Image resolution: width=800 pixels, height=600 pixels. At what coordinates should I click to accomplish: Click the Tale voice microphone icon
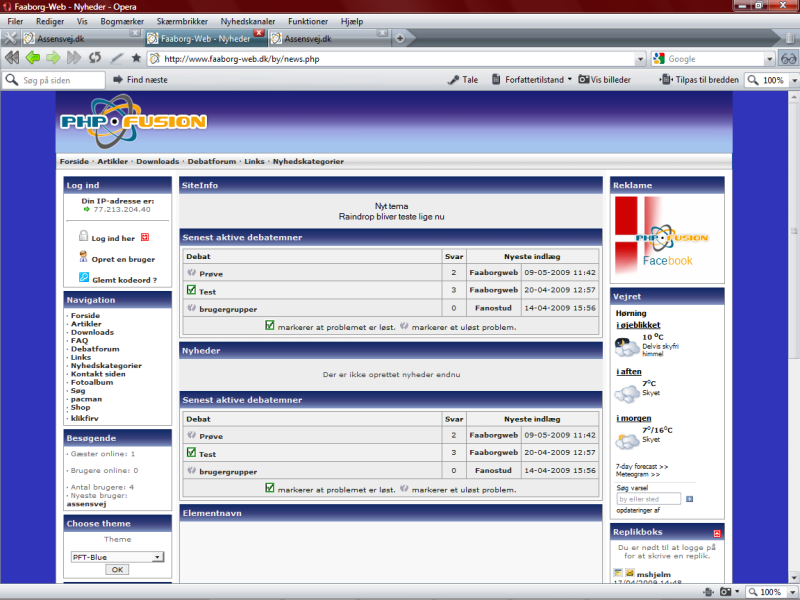click(x=453, y=80)
